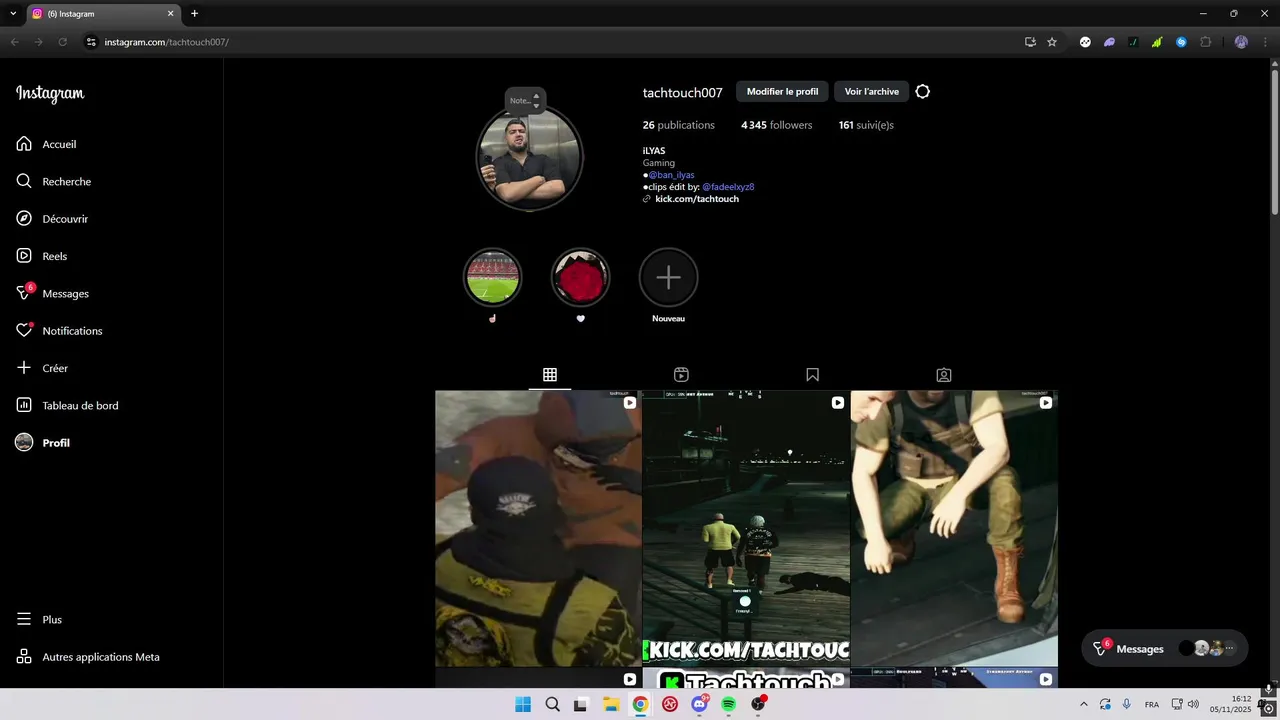Open the Chrome three-dot menu
This screenshot has height=720, width=1280.
click(1264, 42)
